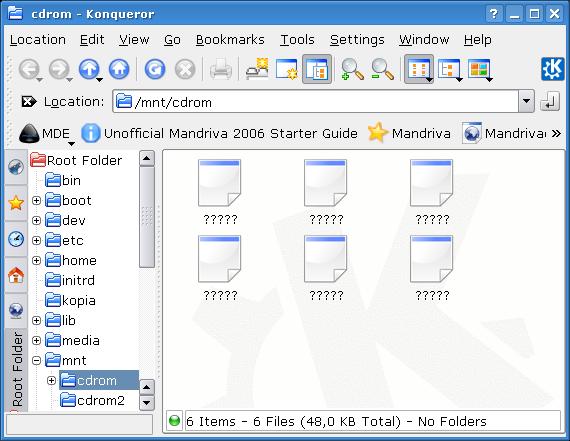Navigate up to the parent folder
Image resolution: width=570 pixels, height=441 pixels.
click(x=89, y=69)
